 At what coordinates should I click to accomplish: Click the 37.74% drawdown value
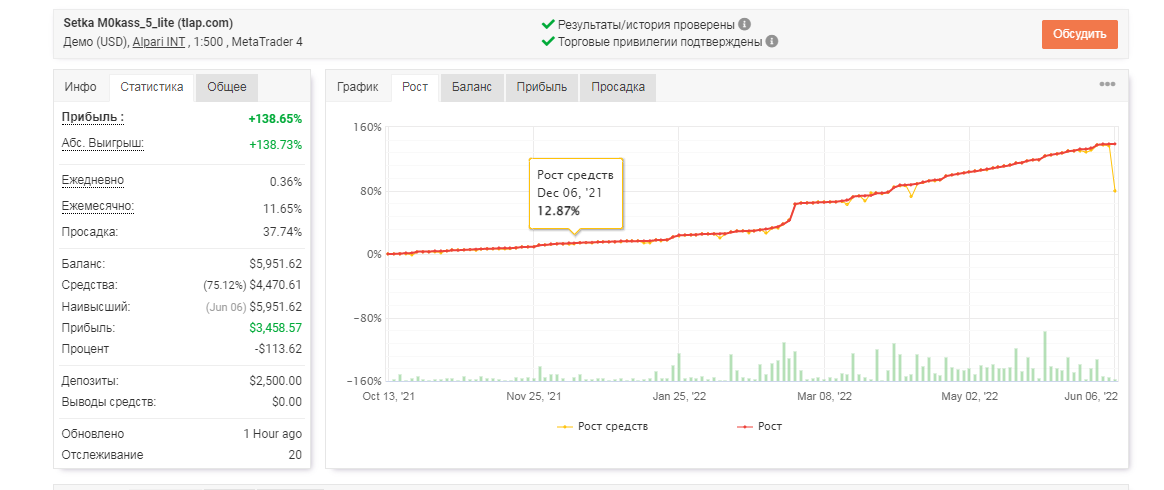(x=282, y=232)
